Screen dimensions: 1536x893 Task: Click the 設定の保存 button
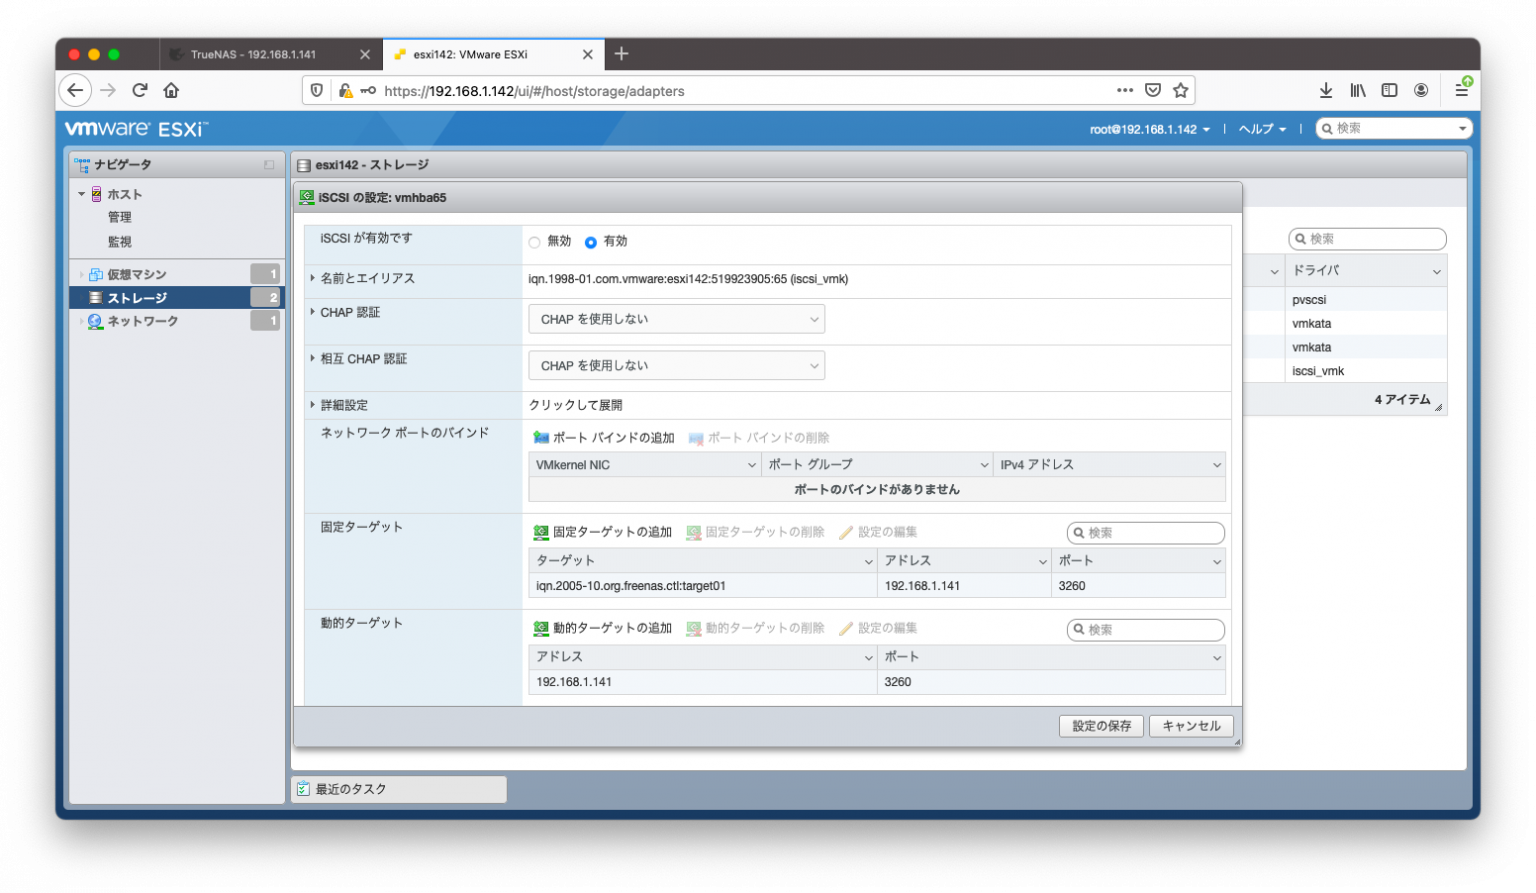tap(1101, 726)
